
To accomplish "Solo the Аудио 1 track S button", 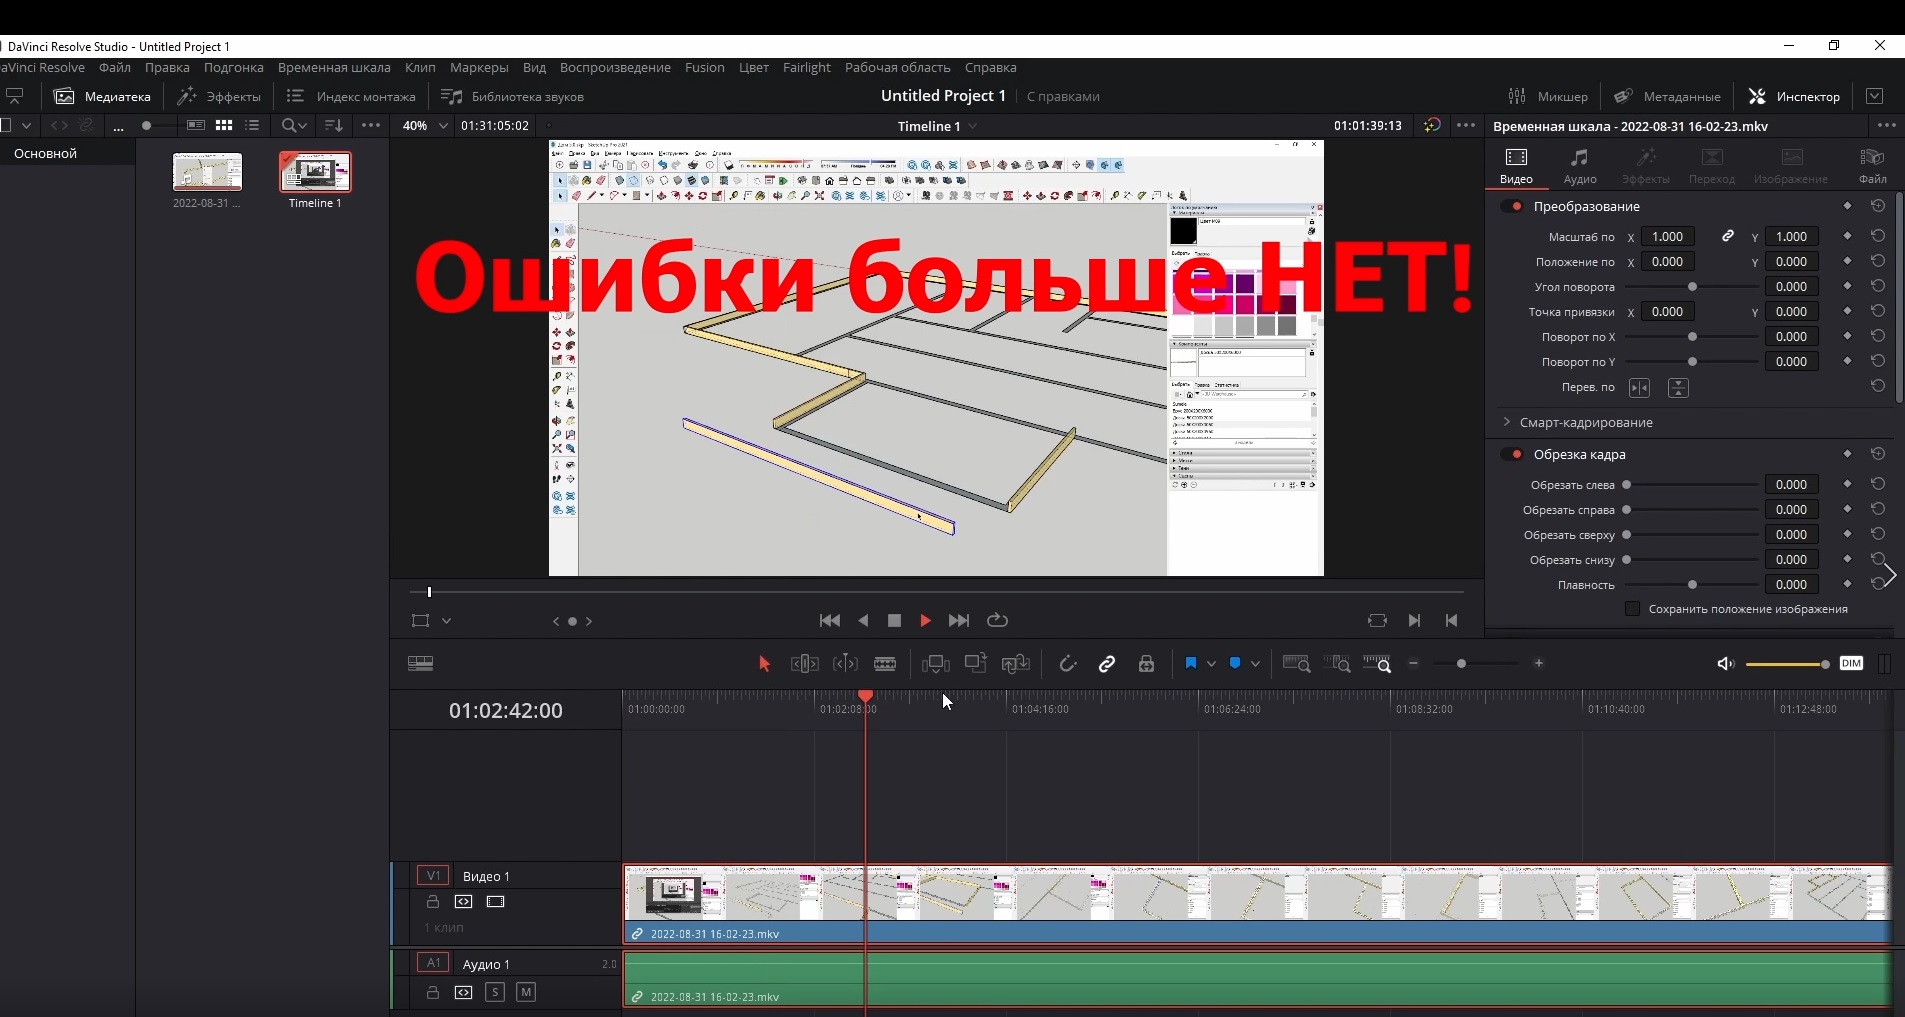I will pyautogui.click(x=495, y=992).
